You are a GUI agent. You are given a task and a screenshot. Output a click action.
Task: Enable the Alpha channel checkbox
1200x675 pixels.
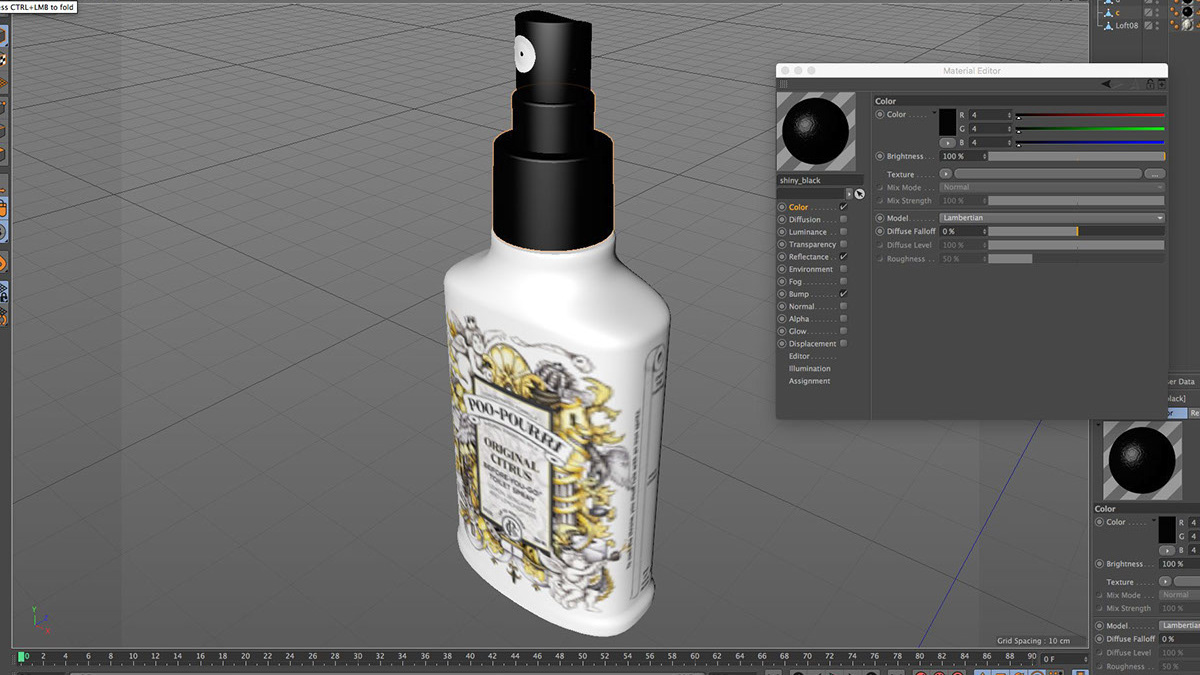(843, 319)
